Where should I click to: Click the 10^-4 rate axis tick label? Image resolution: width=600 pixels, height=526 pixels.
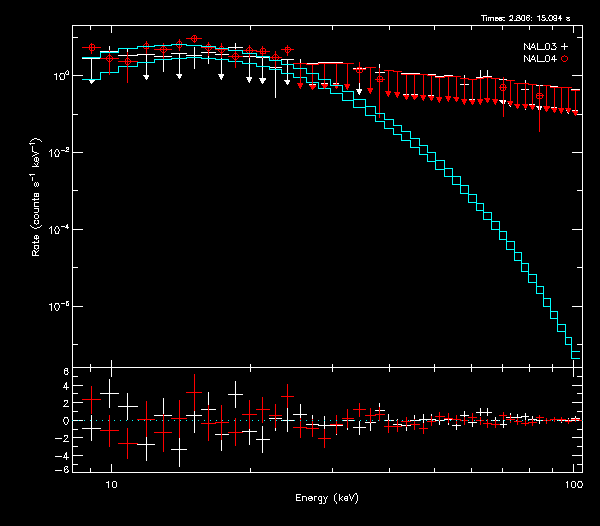[58, 229]
